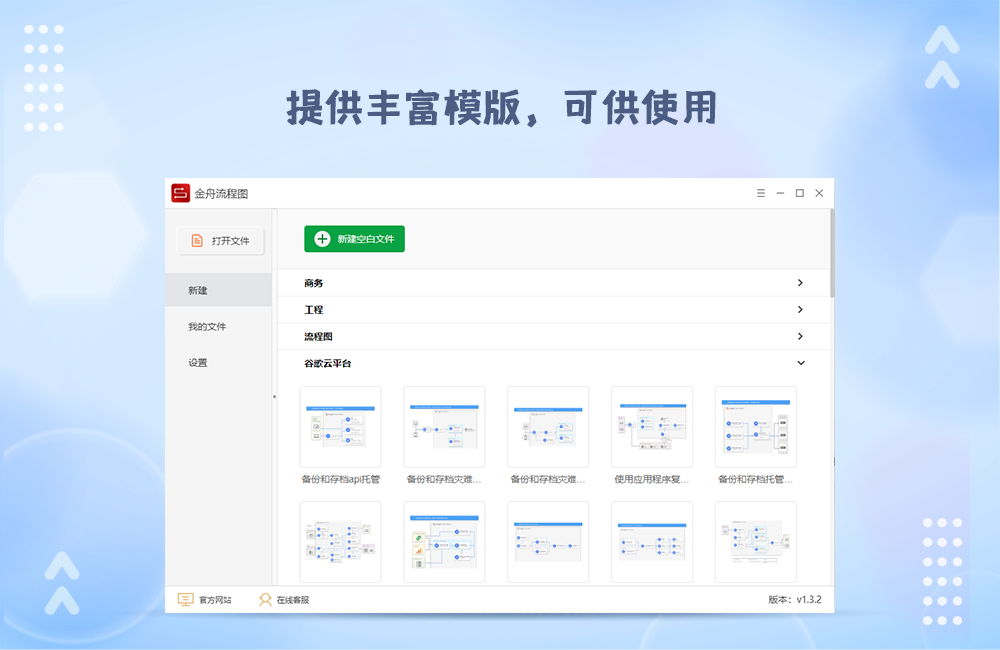
Task: Expand the 商务 template category
Action: point(800,283)
